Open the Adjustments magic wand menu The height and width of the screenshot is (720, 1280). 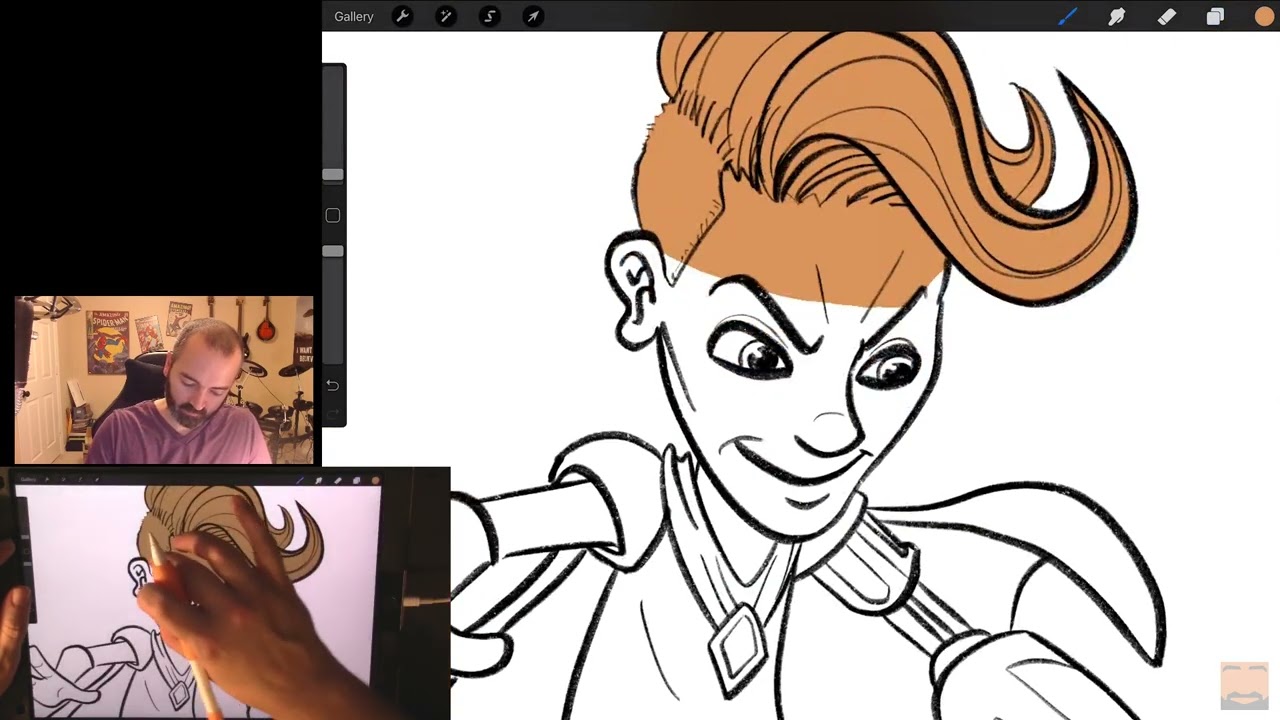(446, 16)
